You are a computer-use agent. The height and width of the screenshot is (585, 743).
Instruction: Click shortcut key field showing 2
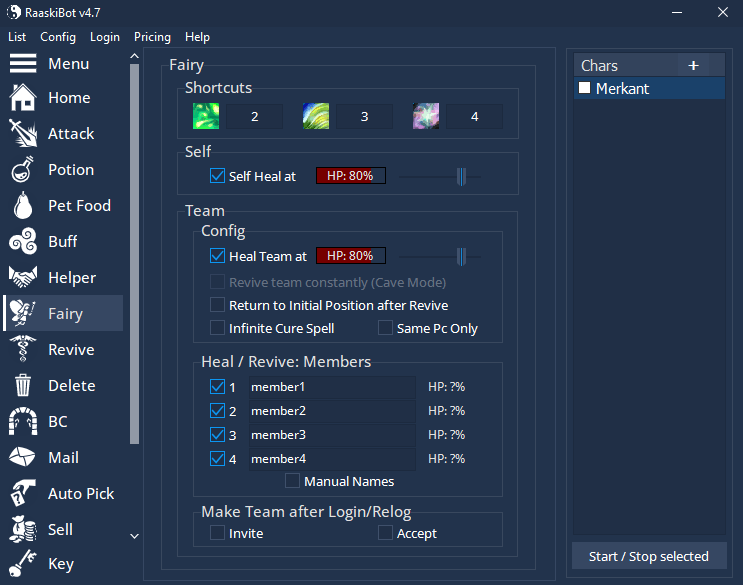tap(254, 117)
